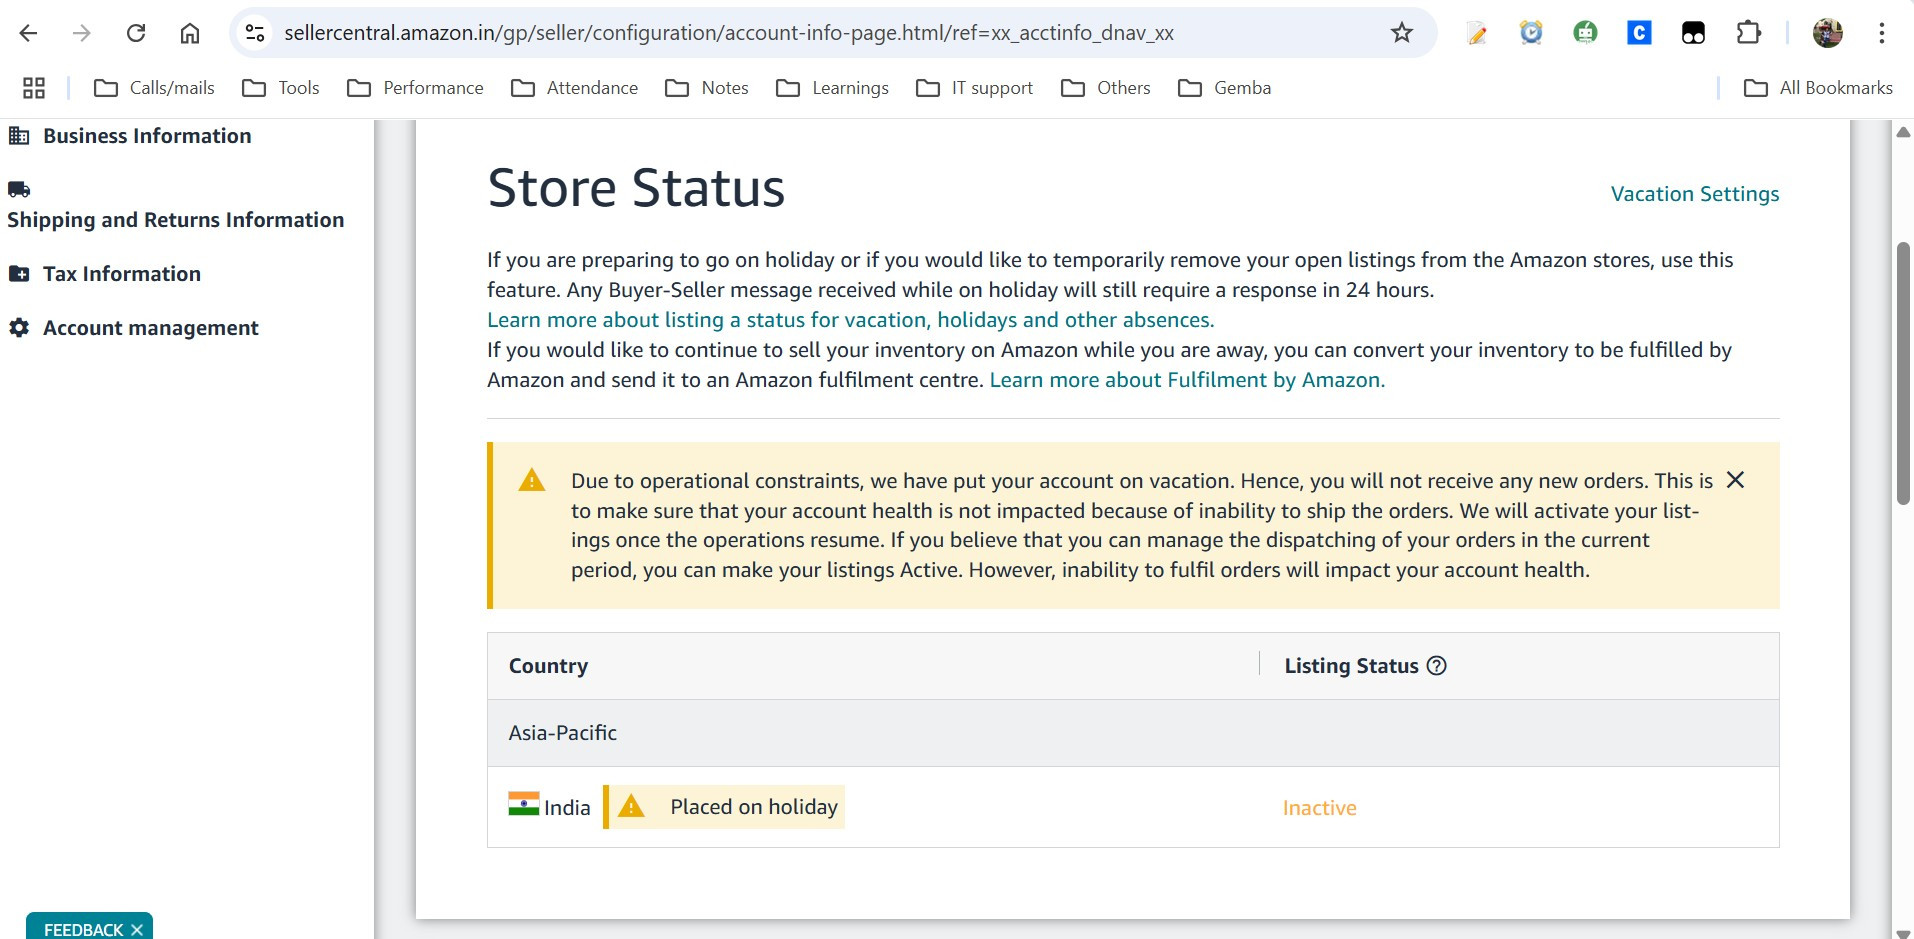Open the apps grid shortcut
This screenshot has height=939, width=1914.
pos(34,88)
